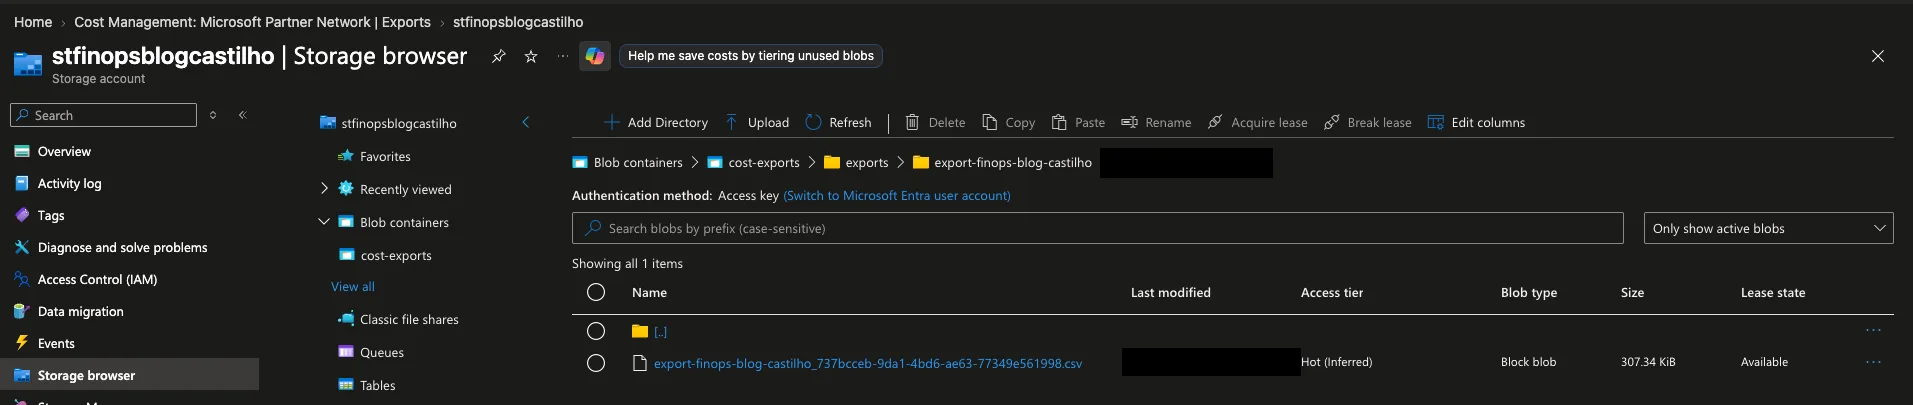Open more options for CSV blob row
The image size is (1913, 405).
(1873, 362)
